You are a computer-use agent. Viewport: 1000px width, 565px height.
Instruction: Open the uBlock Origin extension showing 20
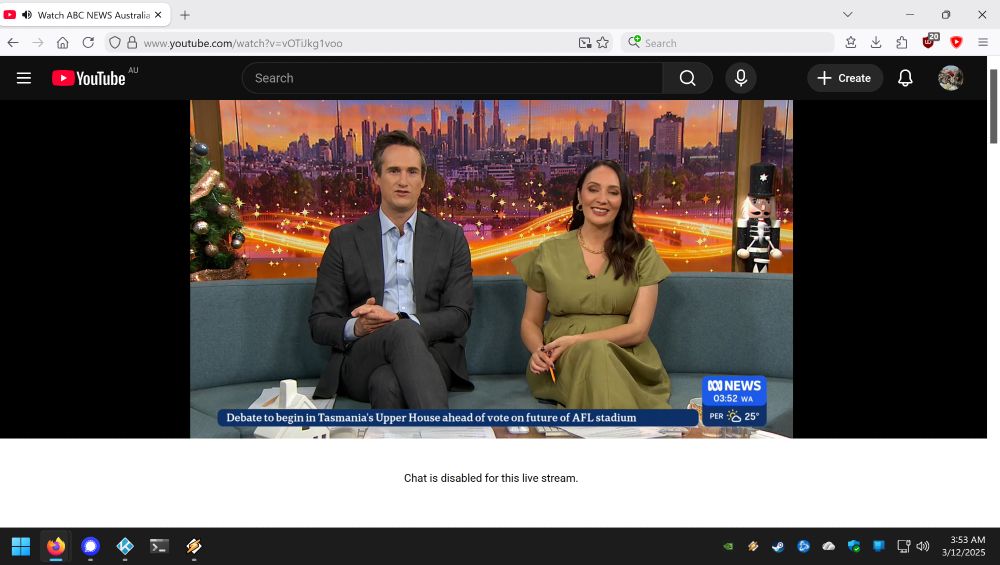pos(930,41)
